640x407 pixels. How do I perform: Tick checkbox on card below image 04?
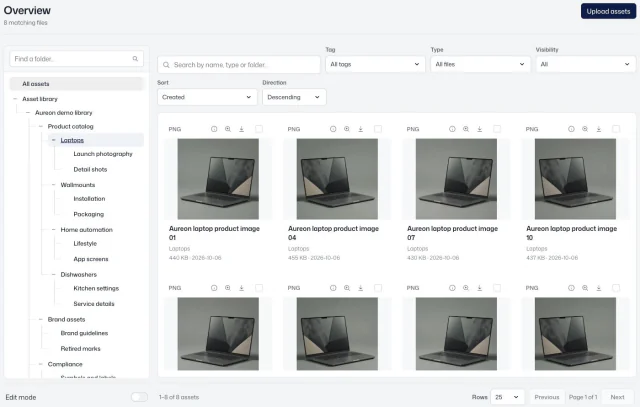coord(378,288)
